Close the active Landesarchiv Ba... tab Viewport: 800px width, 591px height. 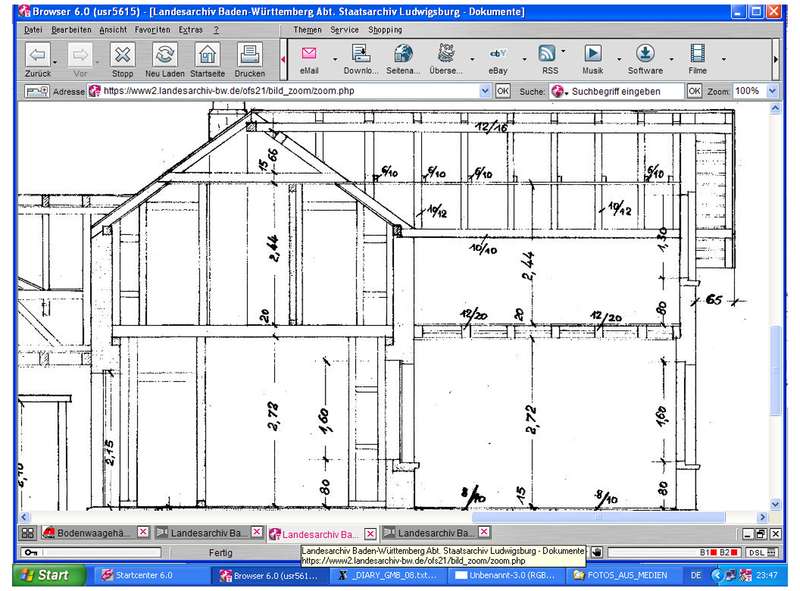click(370, 534)
